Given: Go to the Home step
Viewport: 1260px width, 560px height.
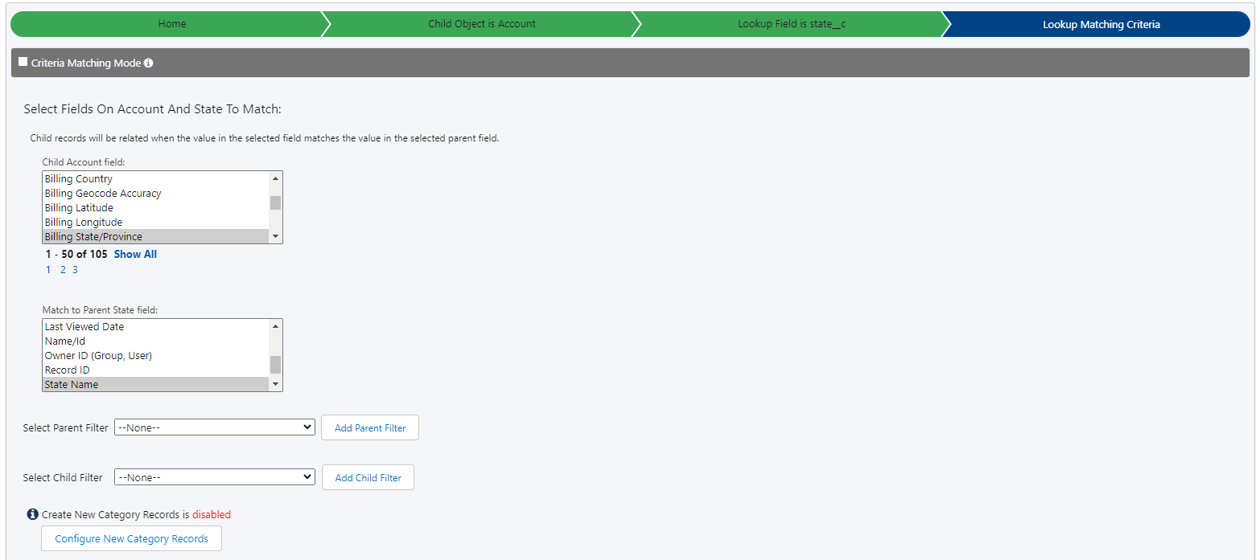Looking at the screenshot, I should point(172,24).
